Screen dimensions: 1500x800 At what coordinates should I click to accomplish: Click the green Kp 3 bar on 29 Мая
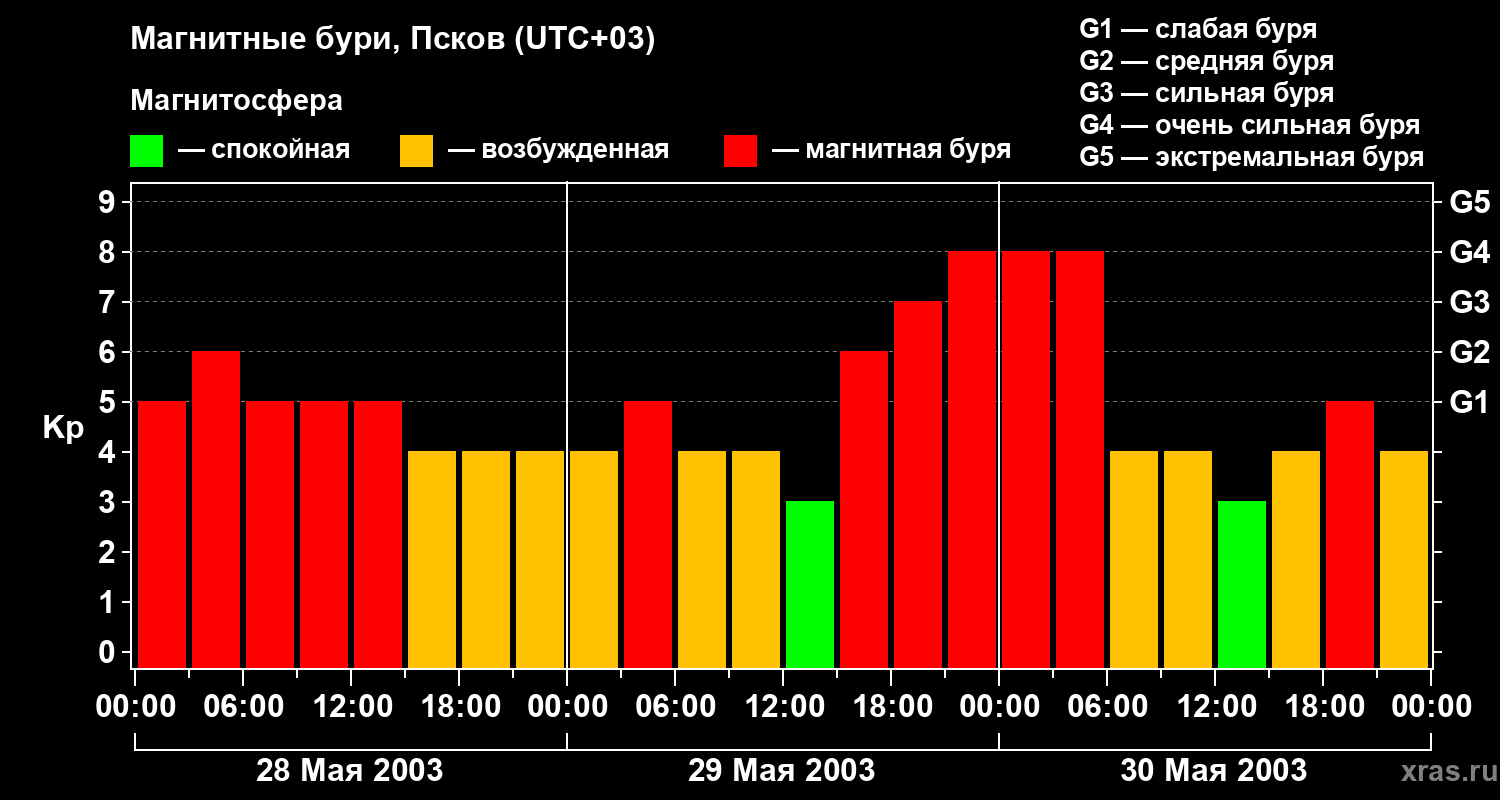click(x=810, y=585)
